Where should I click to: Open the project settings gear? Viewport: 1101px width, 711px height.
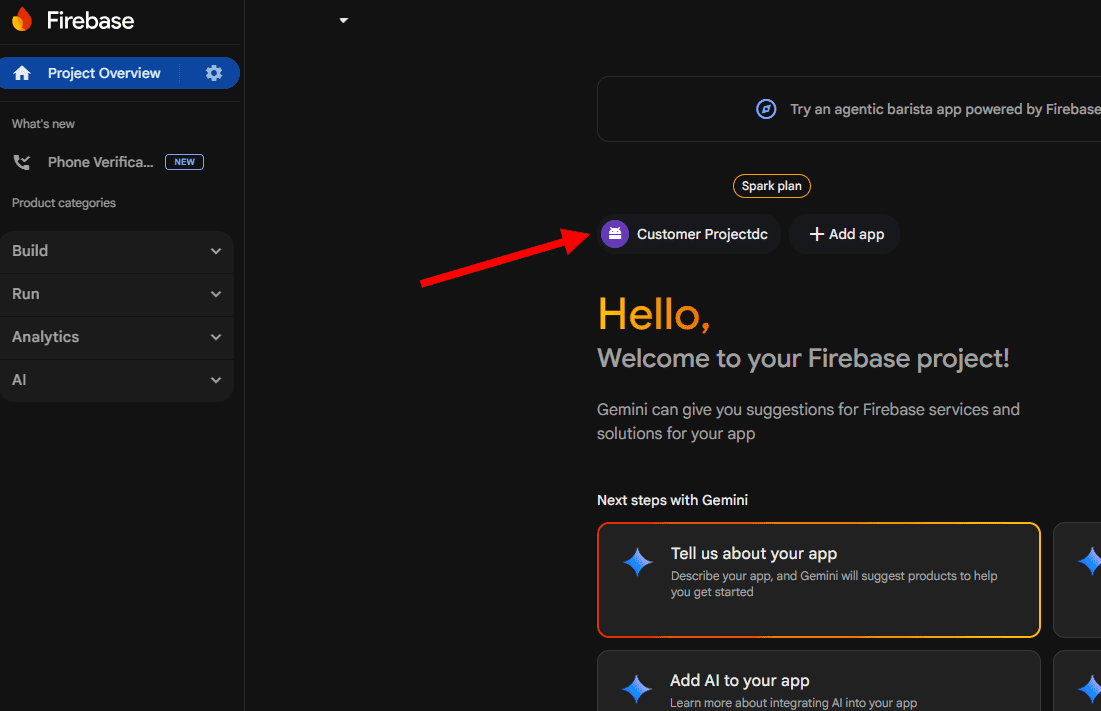tap(213, 73)
